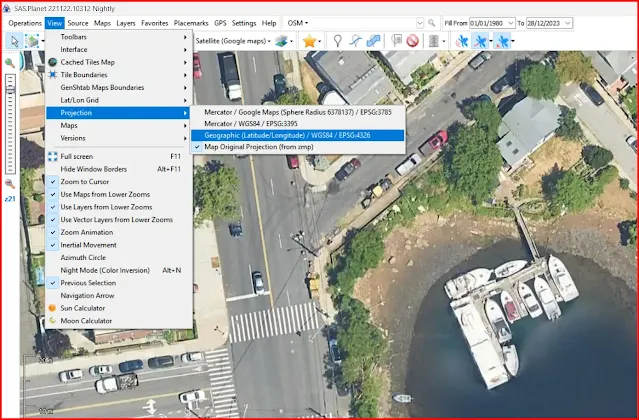The image size is (639, 420).
Task: Click the red hide-placemarks prohibition icon
Action: [x=412, y=41]
